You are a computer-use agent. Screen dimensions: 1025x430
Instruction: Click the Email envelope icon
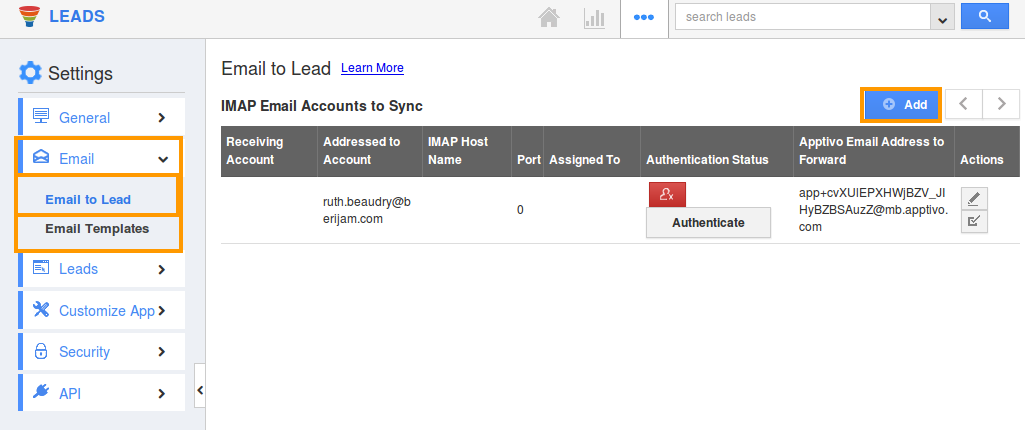click(41, 157)
